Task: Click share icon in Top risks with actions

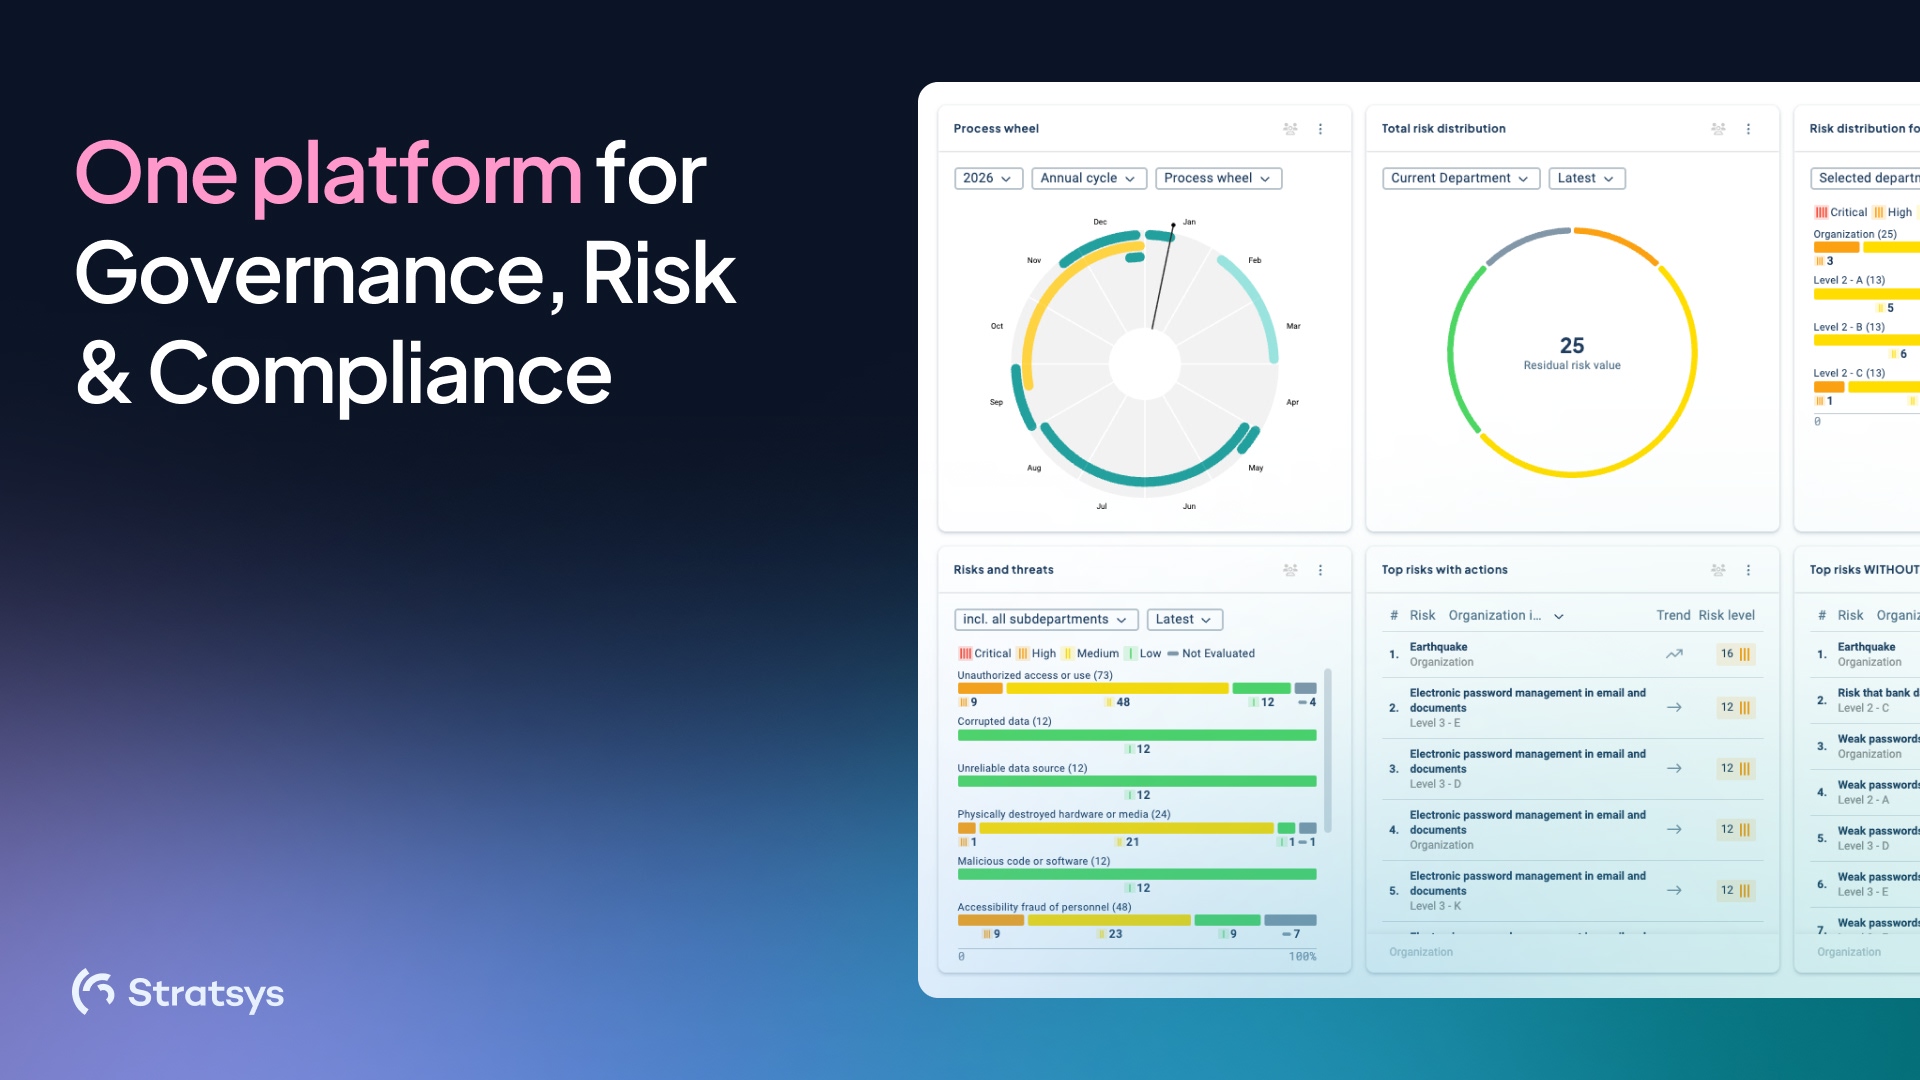Action: pyautogui.click(x=1718, y=570)
